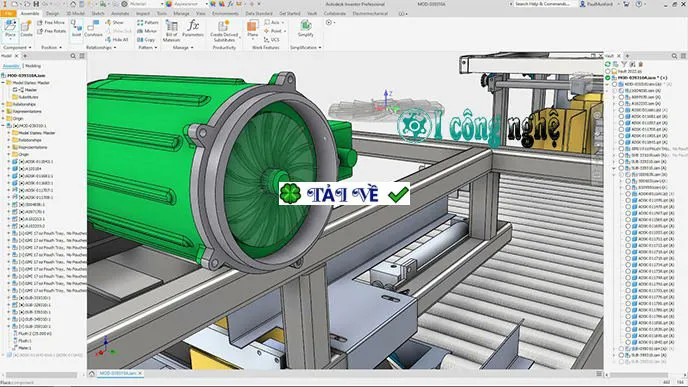Screen dimensions: 688x387
Task: Collapse the MOD-039310:1 assembly node
Action: (4, 125)
